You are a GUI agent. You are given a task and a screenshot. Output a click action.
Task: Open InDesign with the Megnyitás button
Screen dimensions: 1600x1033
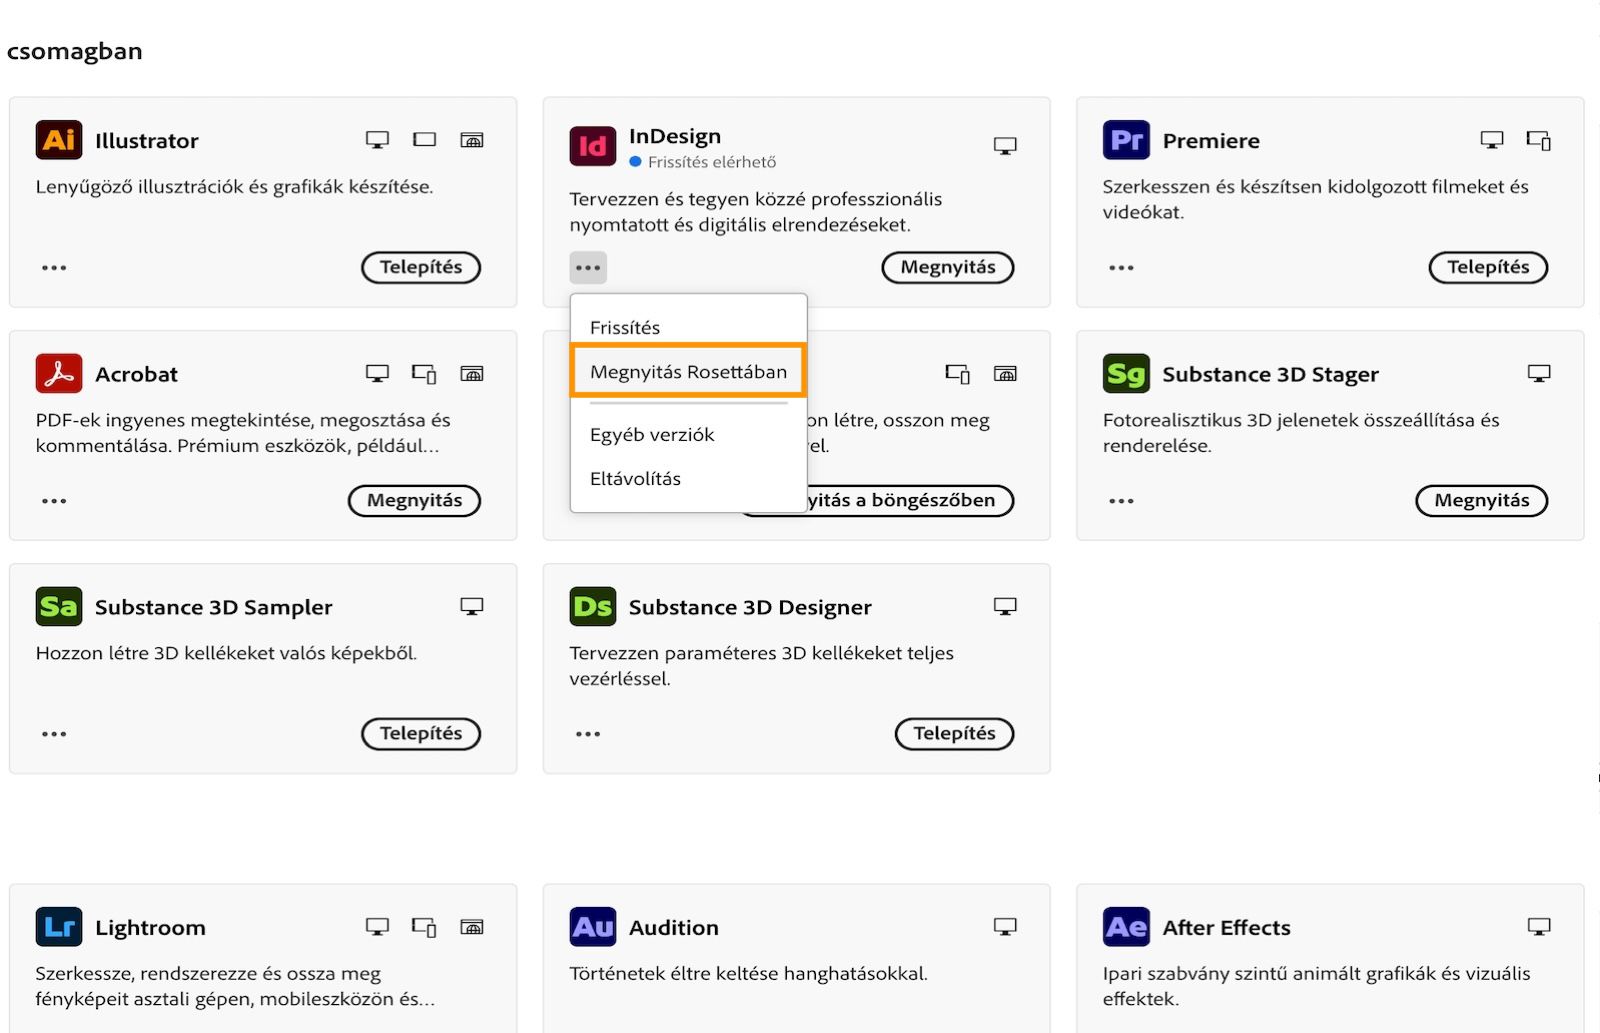coord(948,267)
